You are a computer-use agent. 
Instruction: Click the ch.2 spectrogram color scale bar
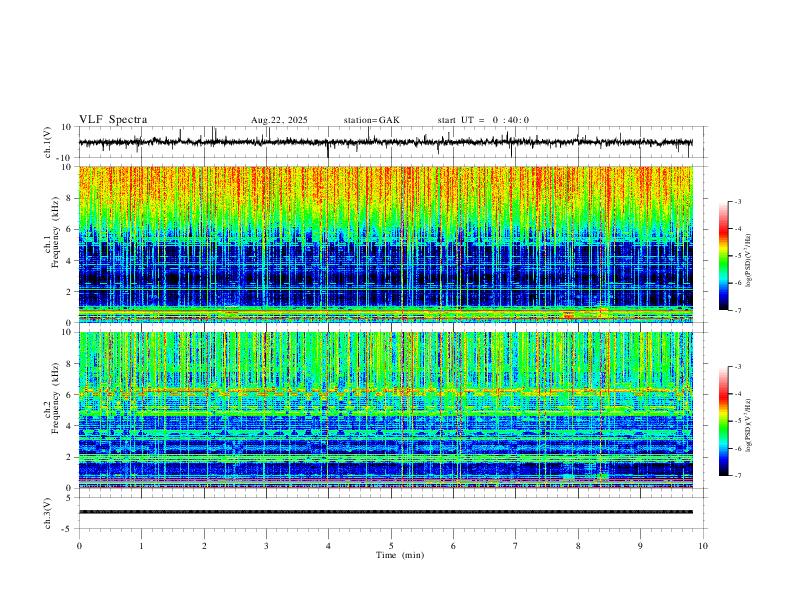[x=723, y=421]
